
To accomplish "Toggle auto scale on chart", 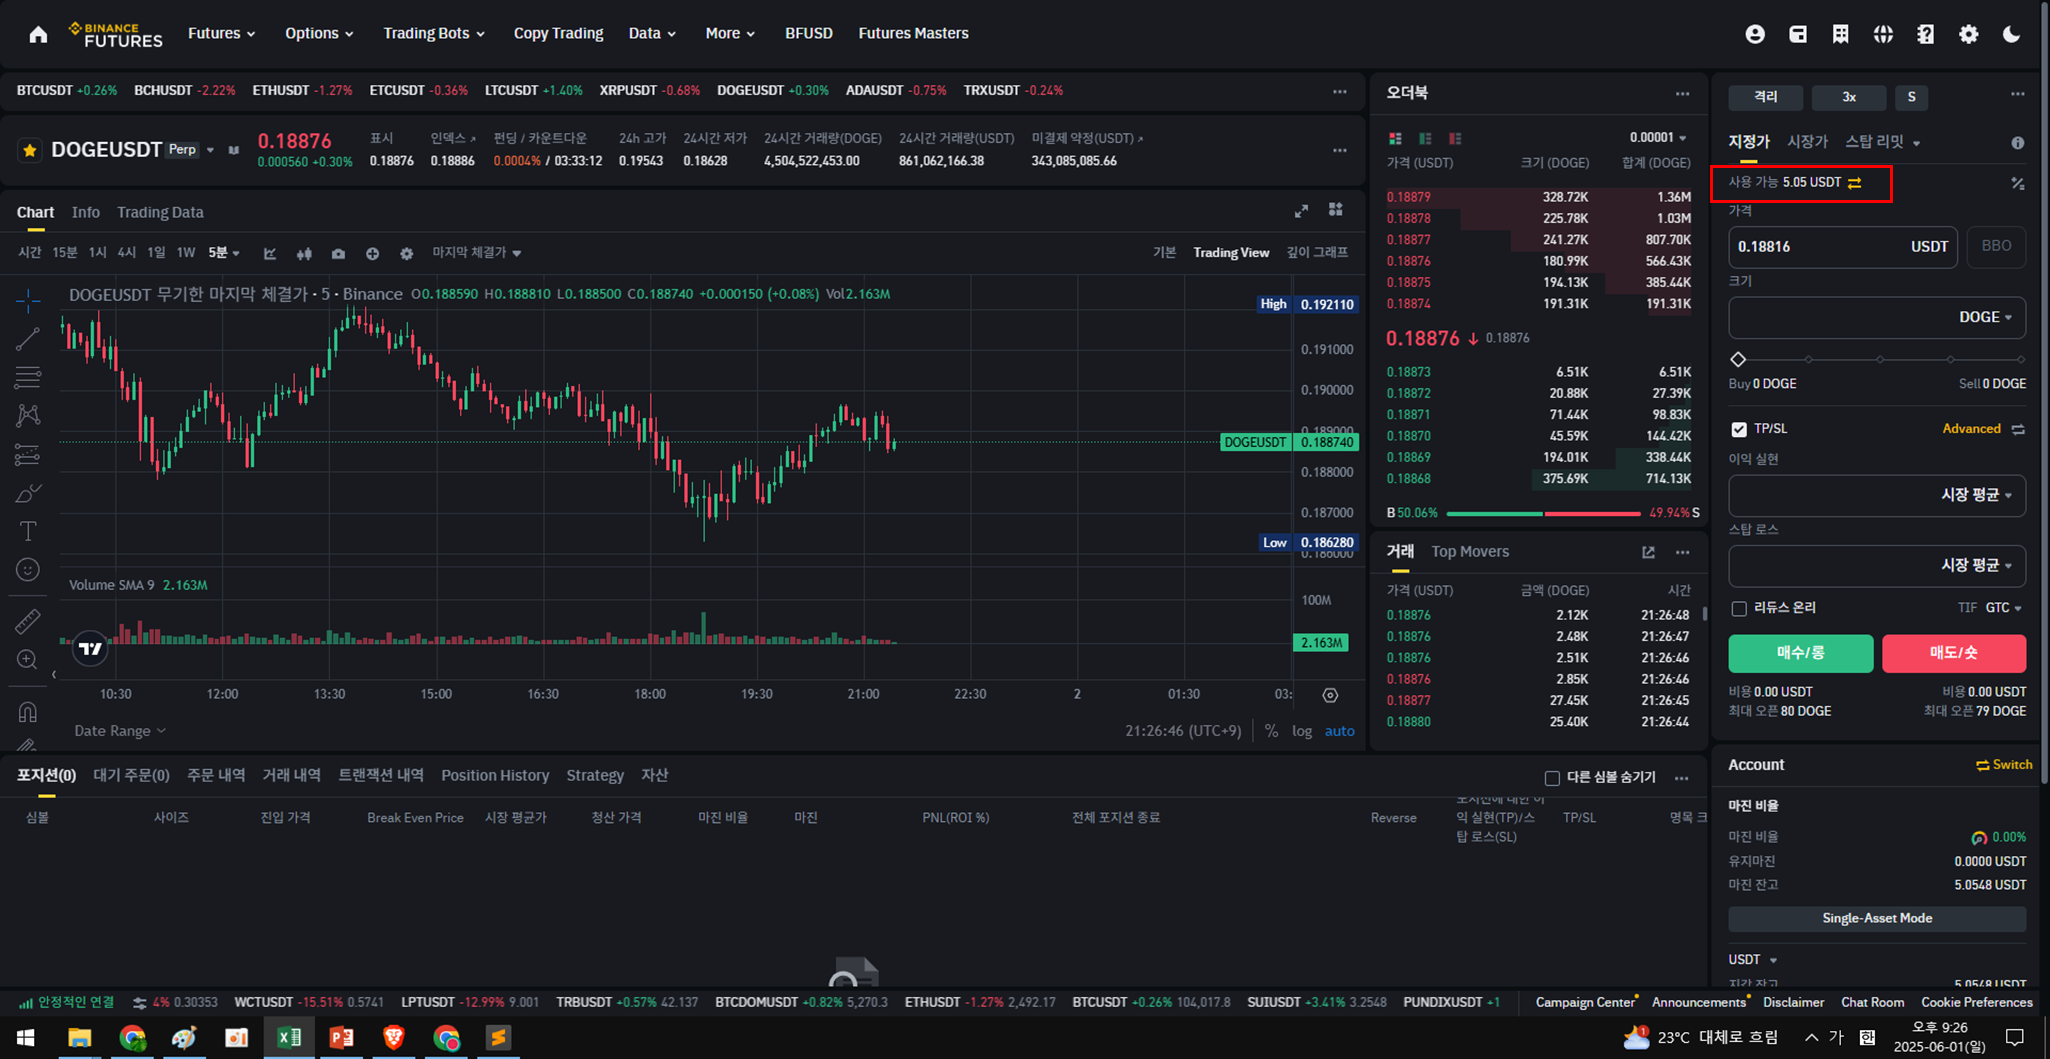I will [1339, 731].
